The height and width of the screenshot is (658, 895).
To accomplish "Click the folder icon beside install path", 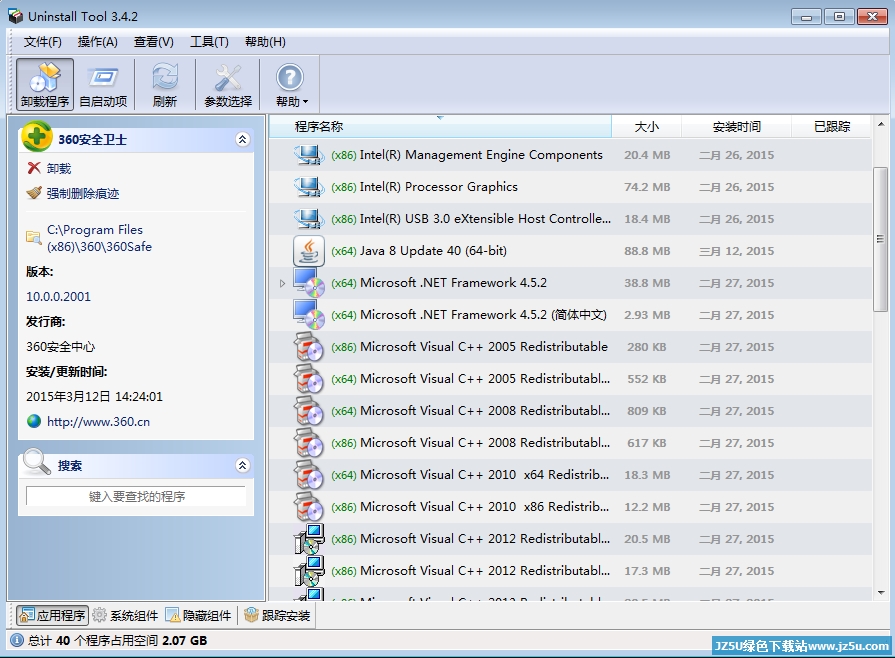I will coord(34,237).
